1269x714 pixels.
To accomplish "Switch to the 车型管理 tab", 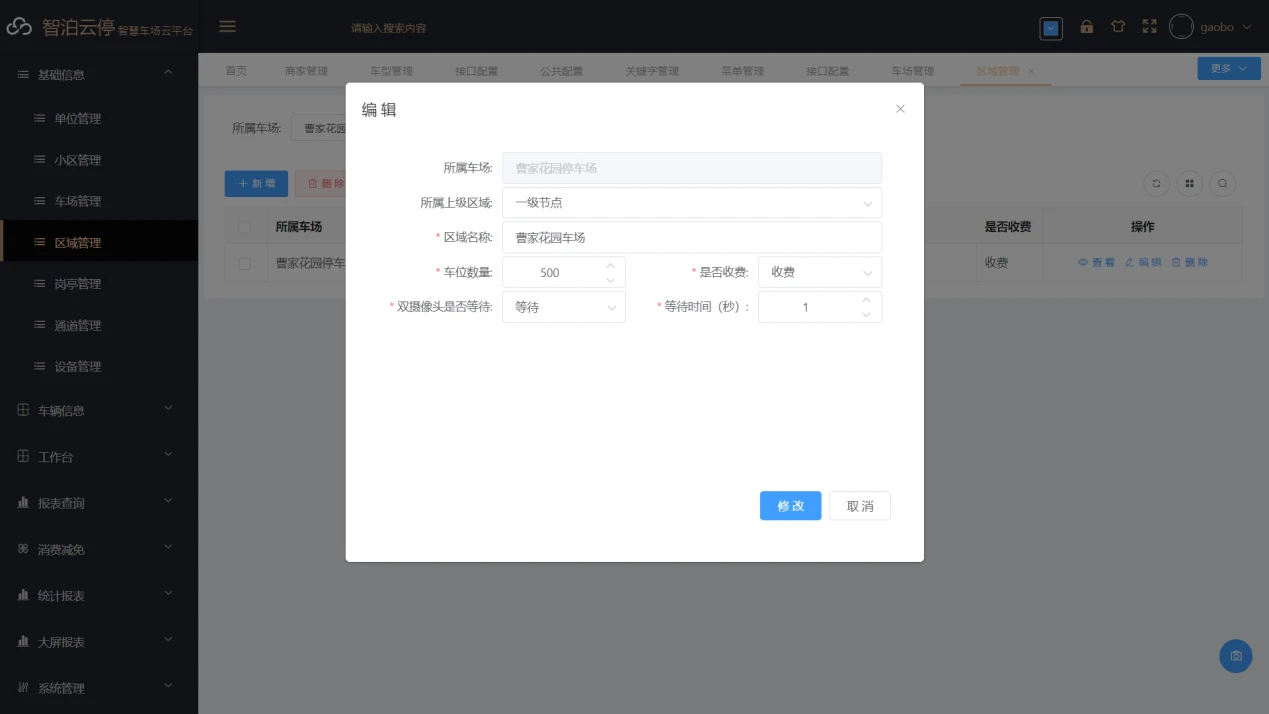I will [x=391, y=71].
